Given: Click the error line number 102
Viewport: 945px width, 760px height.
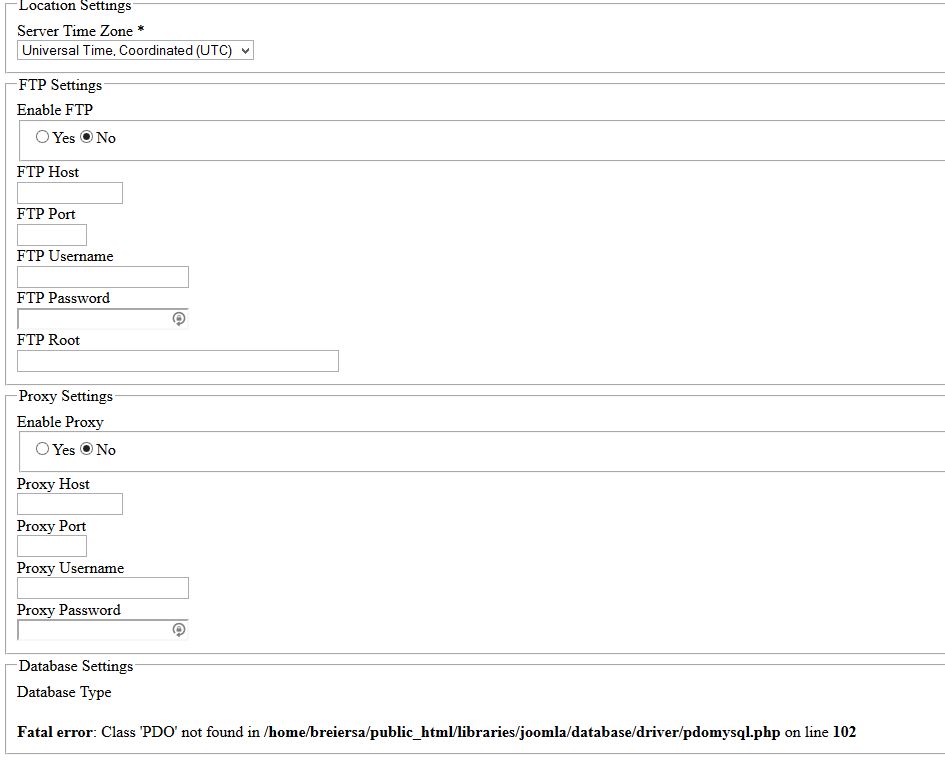Looking at the screenshot, I should coord(844,732).
